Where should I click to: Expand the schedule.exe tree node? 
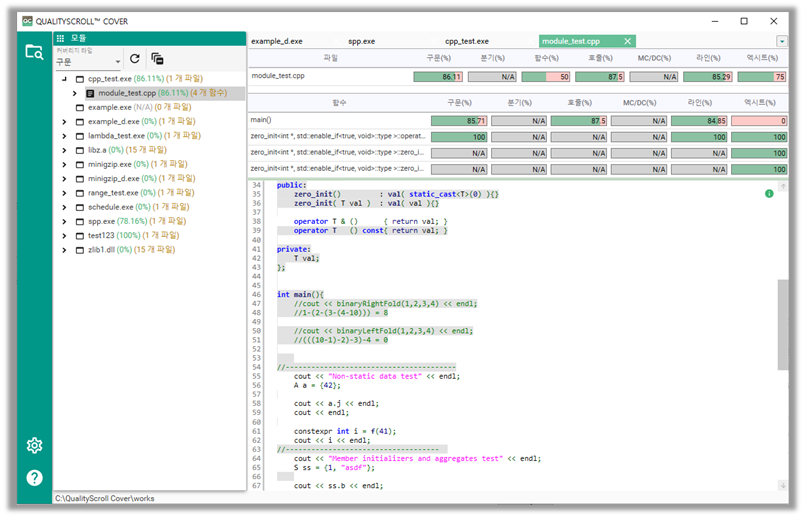click(x=64, y=207)
